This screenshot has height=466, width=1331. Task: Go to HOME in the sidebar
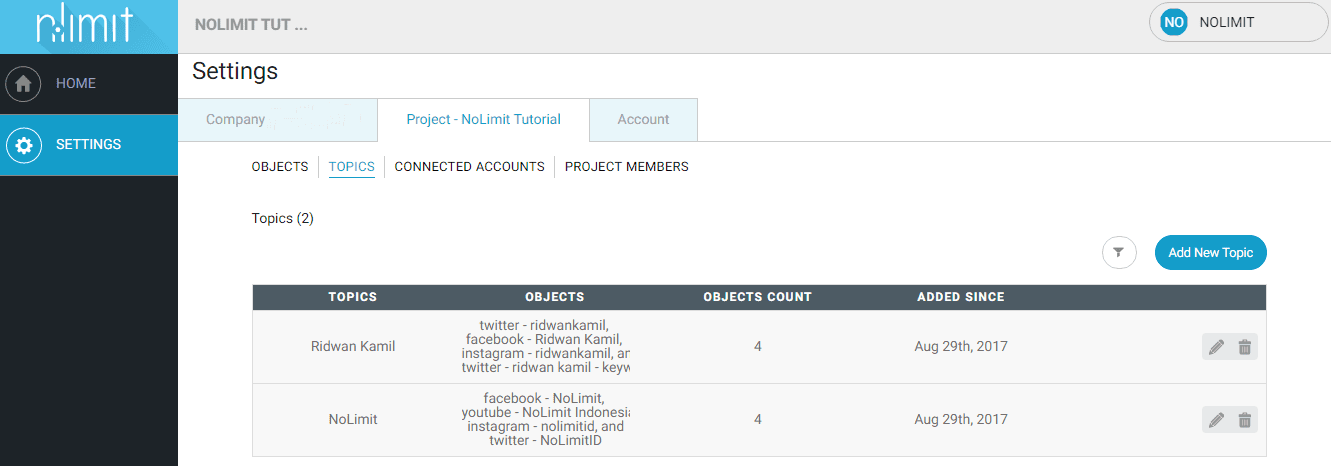pos(89,84)
